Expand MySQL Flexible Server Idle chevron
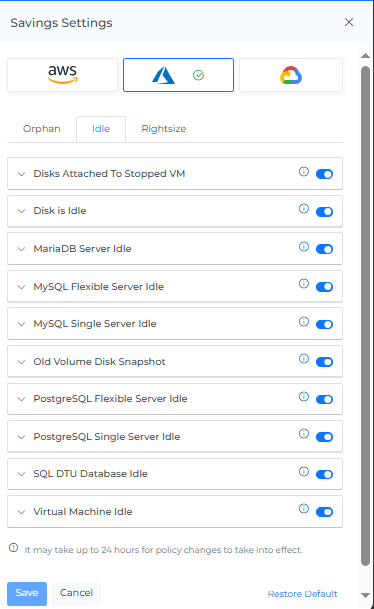374x609 pixels. coord(21,287)
